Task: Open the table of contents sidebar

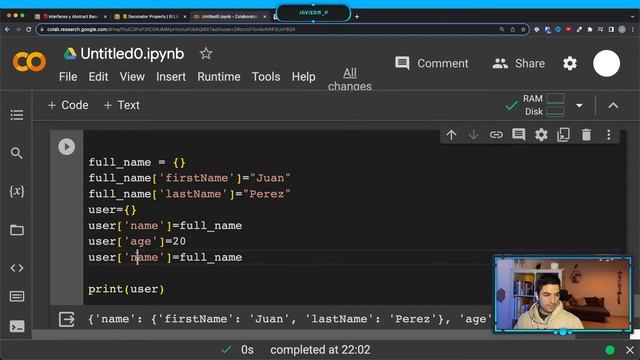Action: [x=17, y=115]
